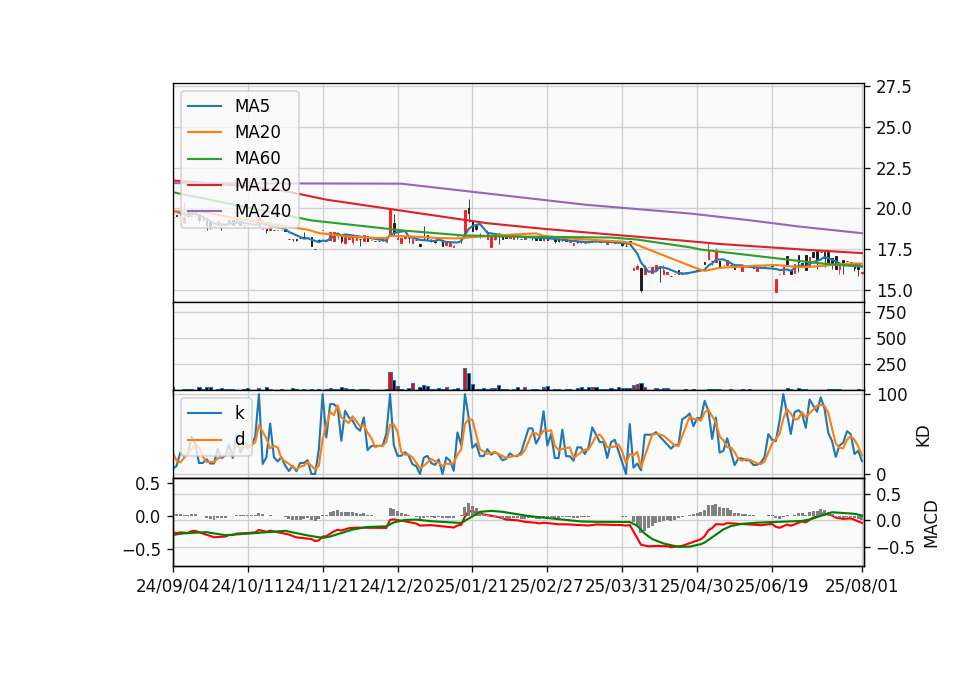Click the MA5 legend label
This screenshot has width=960, height=690.
click(252, 106)
